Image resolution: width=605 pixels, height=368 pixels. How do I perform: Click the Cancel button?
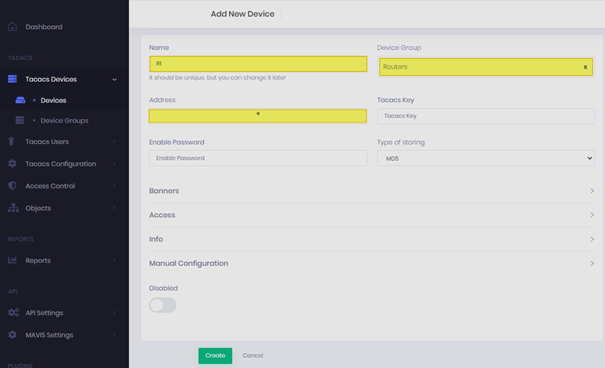point(253,356)
